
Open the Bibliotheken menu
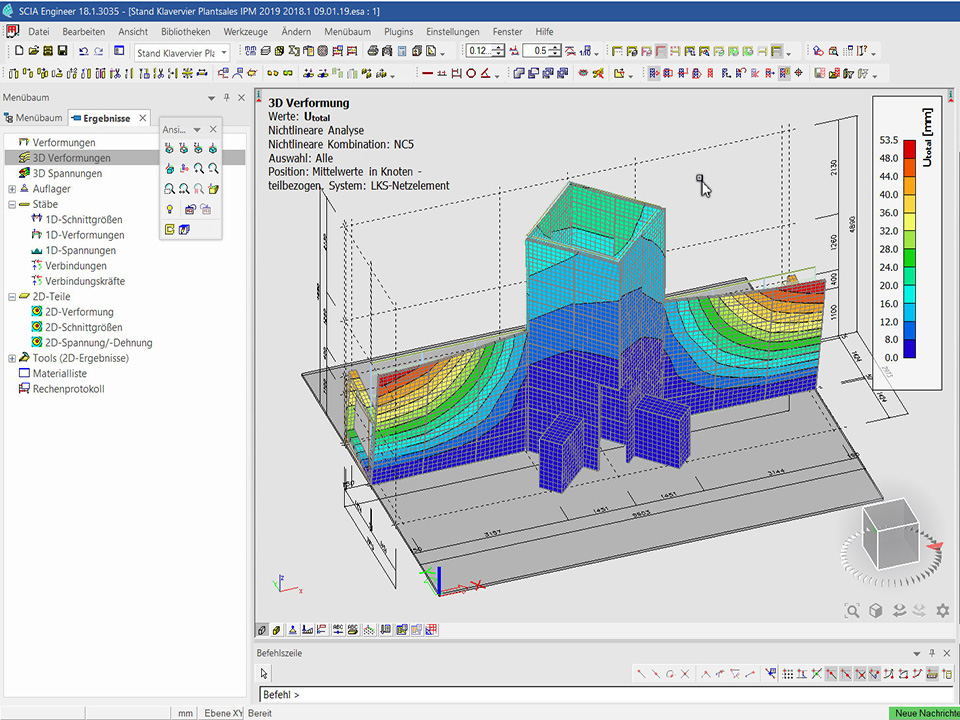pyautogui.click(x=185, y=32)
